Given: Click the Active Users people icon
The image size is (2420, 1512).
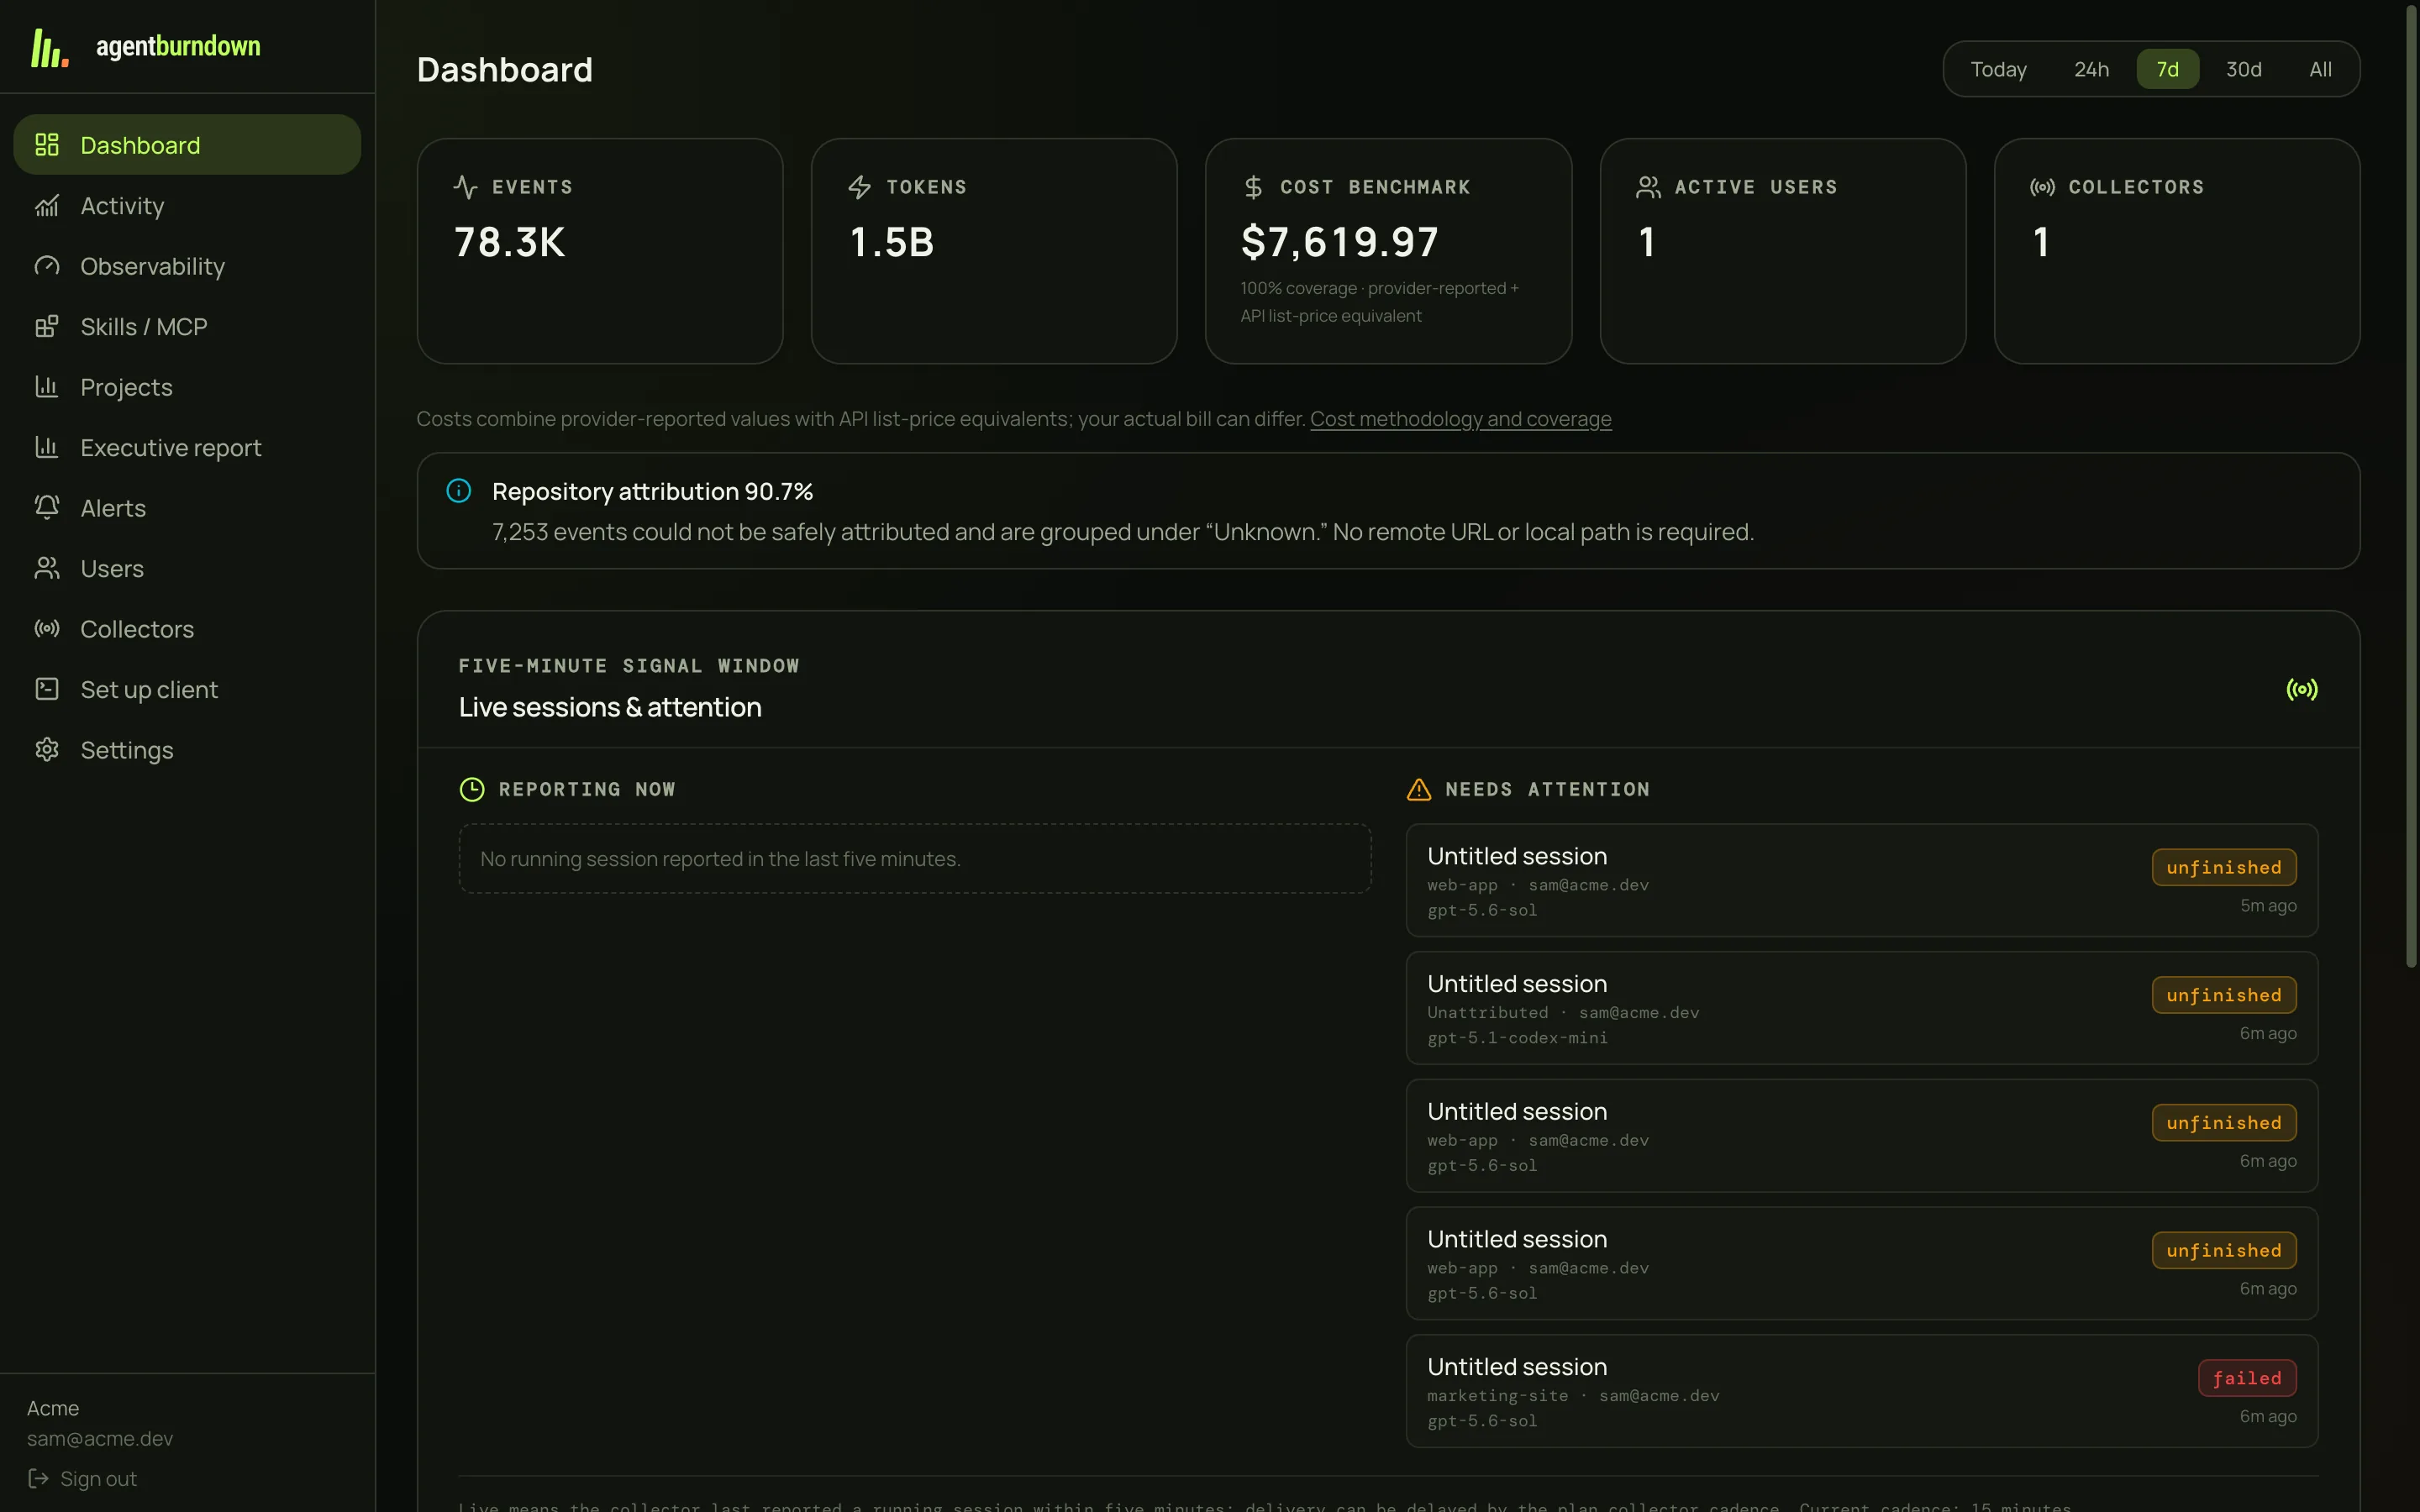Looking at the screenshot, I should tap(1648, 187).
